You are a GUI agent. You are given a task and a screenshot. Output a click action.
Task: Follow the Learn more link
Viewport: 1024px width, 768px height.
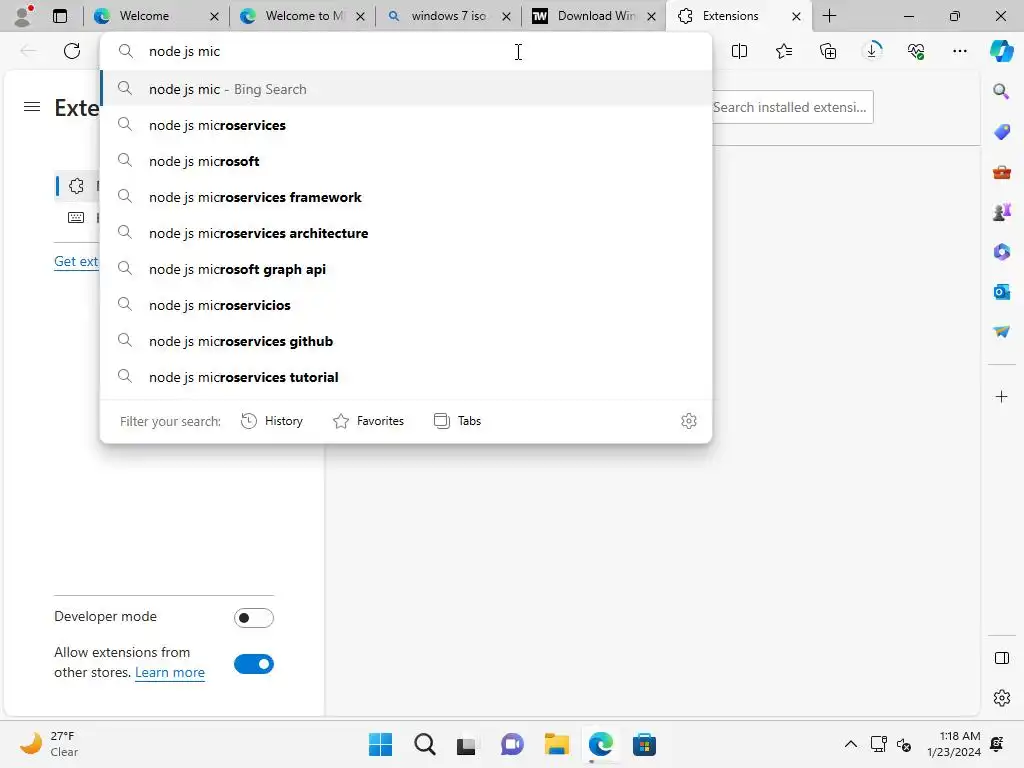click(170, 673)
